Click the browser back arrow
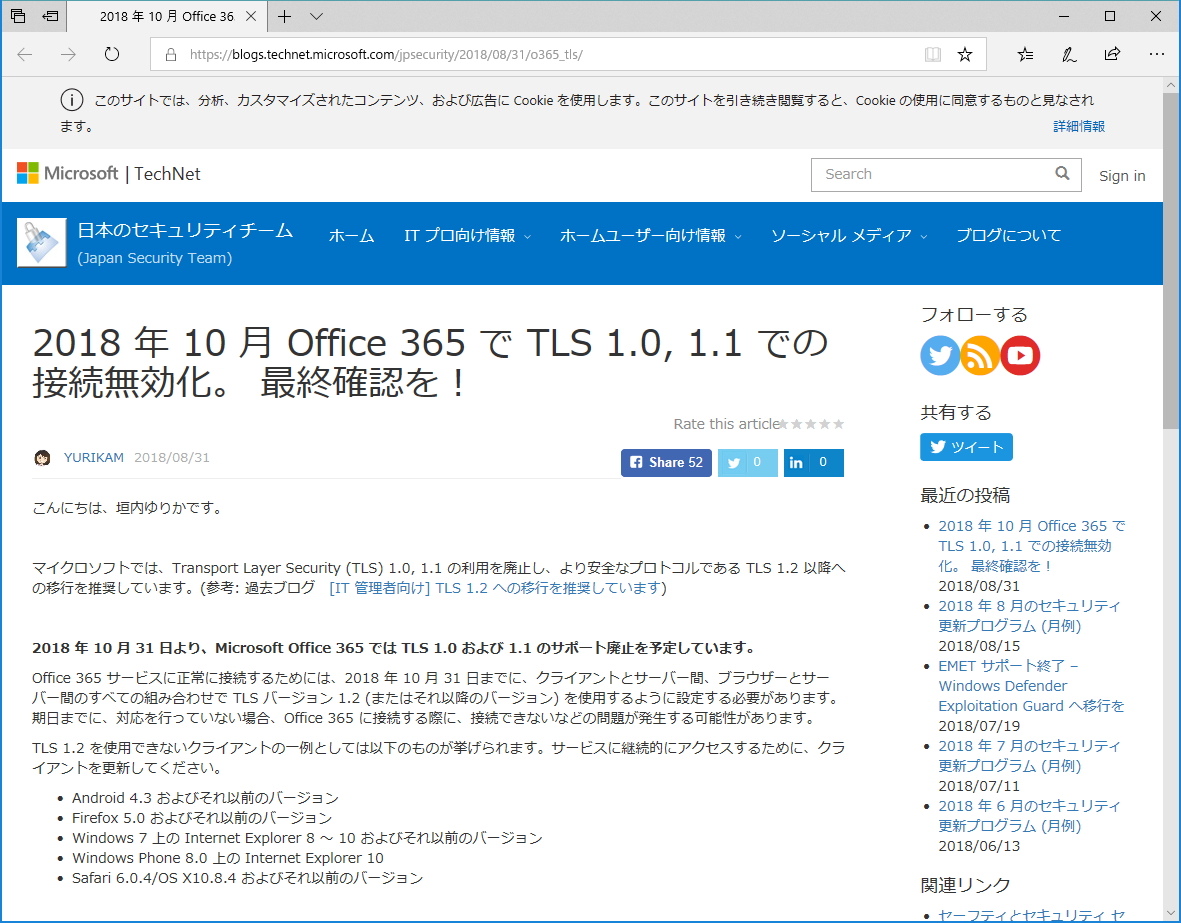The height and width of the screenshot is (923, 1181). point(25,54)
